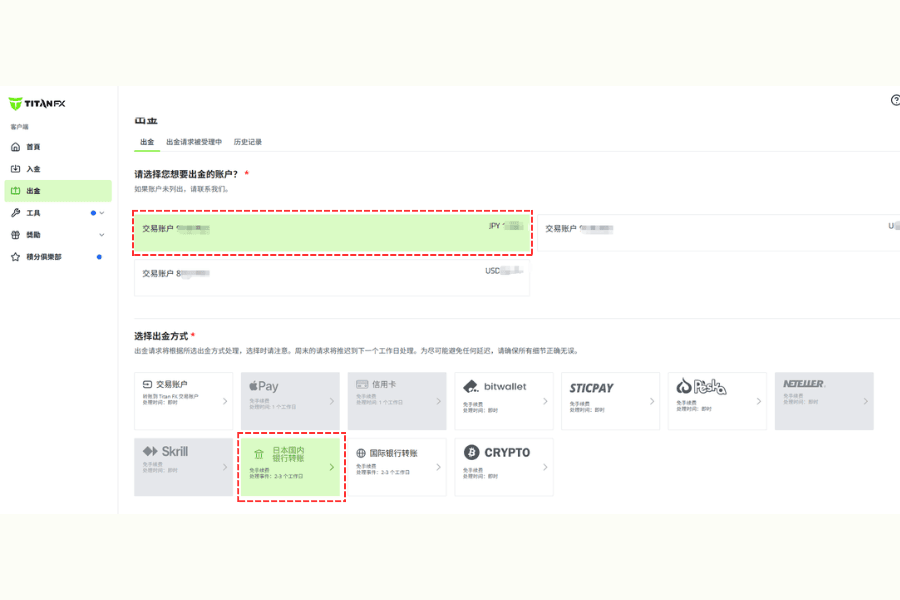Click the Titan FX logo

click(x=37, y=104)
